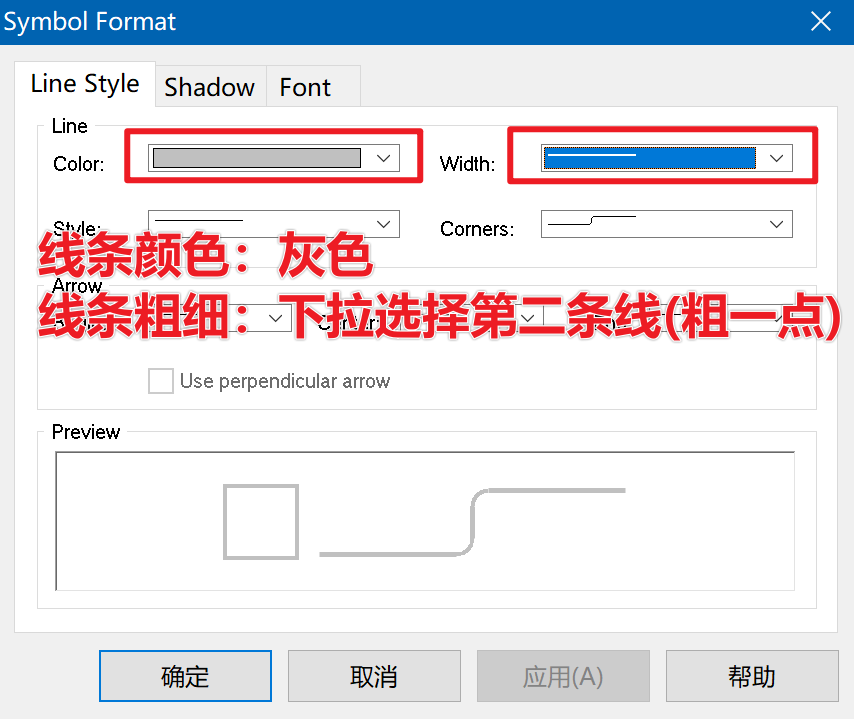The width and height of the screenshot is (854, 719).
Task: Confirm with the 确定 button
Action: click(x=185, y=676)
